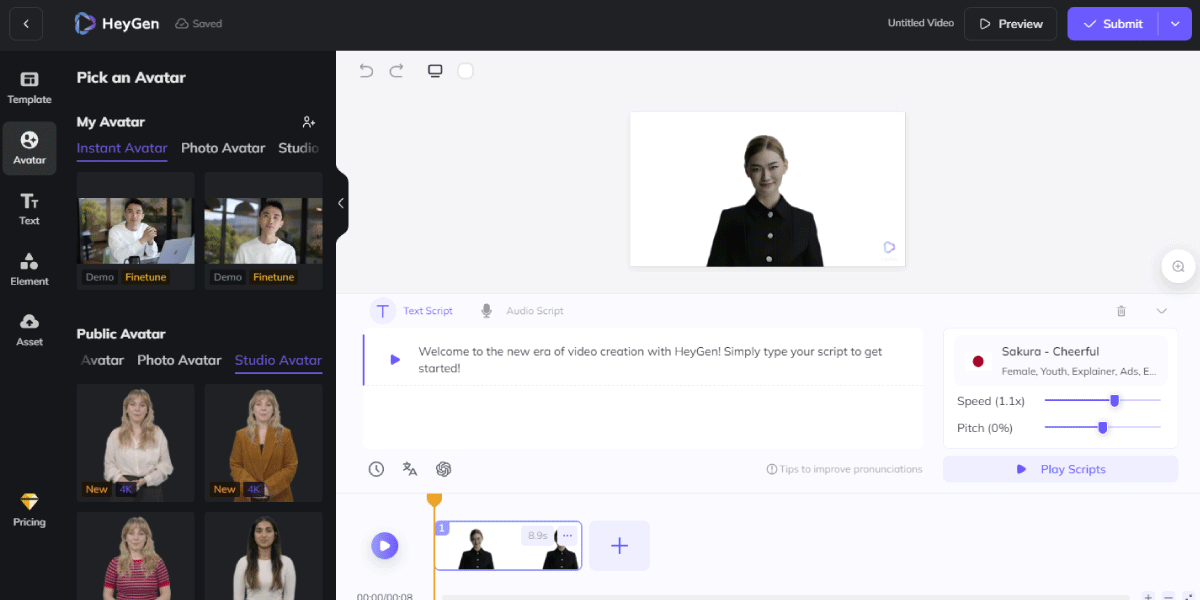Adjust the Speed slider

pyautogui.click(x=1114, y=400)
